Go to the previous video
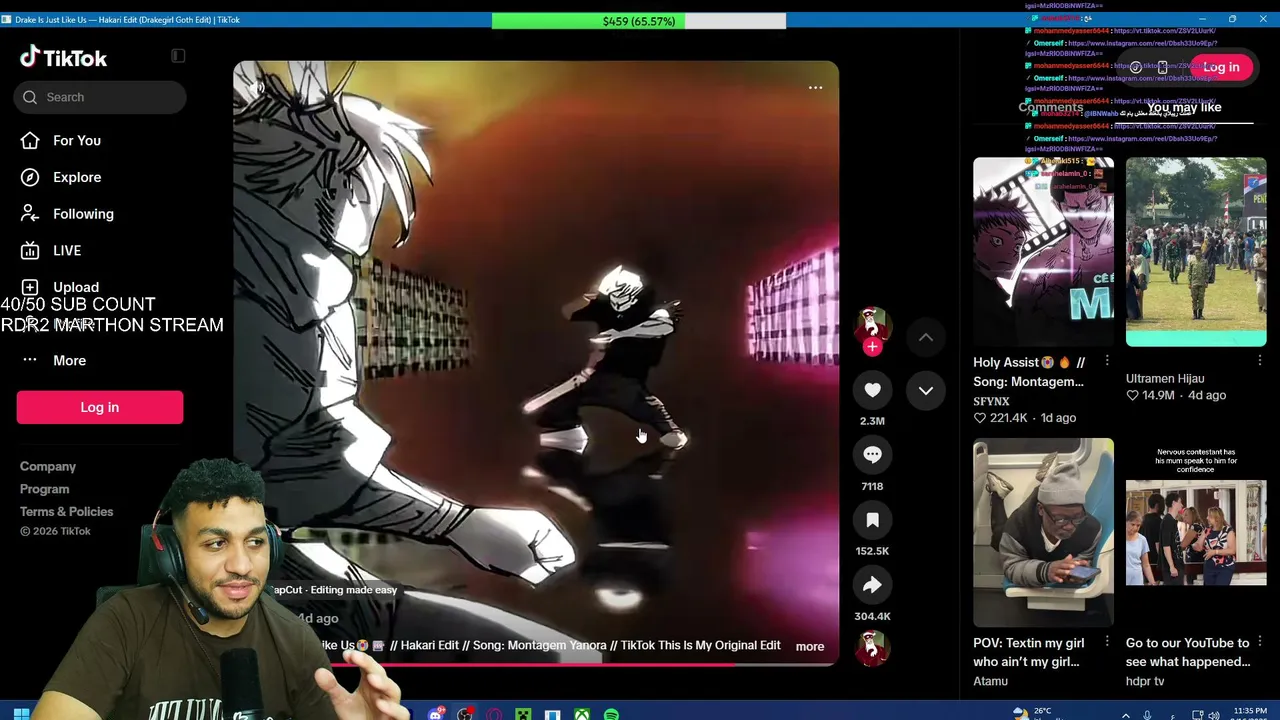Image resolution: width=1280 pixels, height=720 pixels. click(x=926, y=338)
